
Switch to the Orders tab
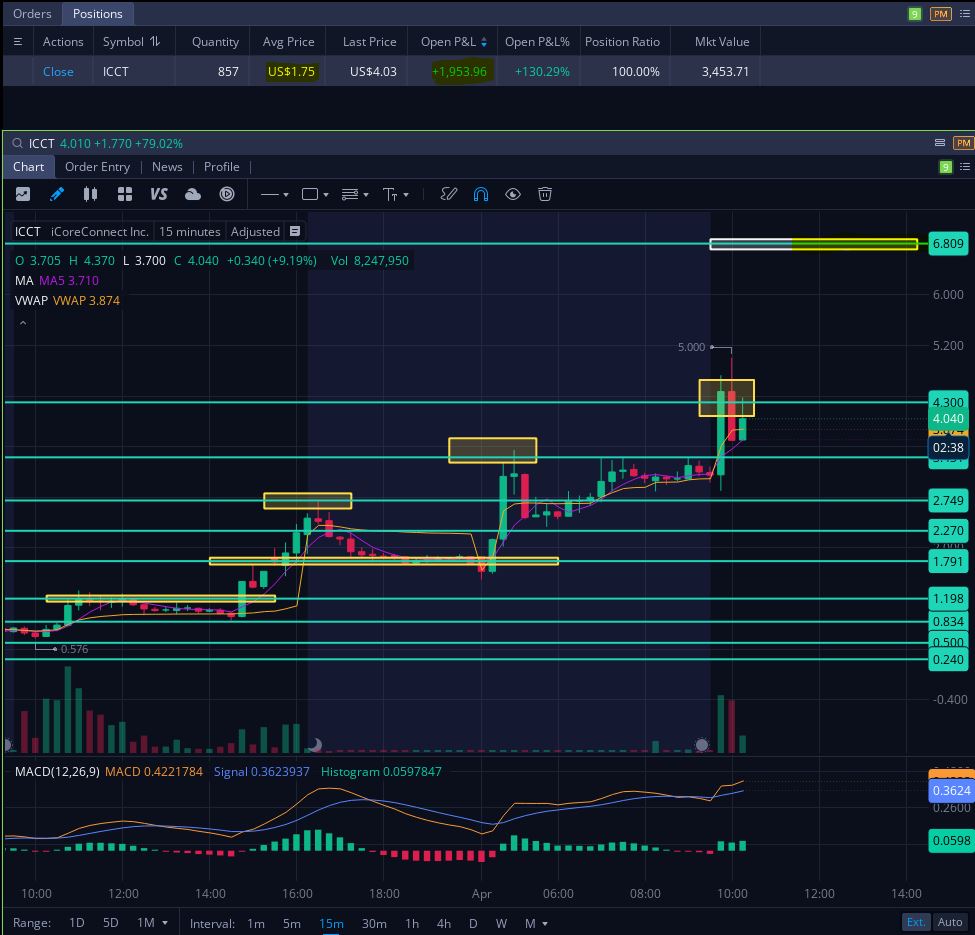pyautogui.click(x=32, y=14)
